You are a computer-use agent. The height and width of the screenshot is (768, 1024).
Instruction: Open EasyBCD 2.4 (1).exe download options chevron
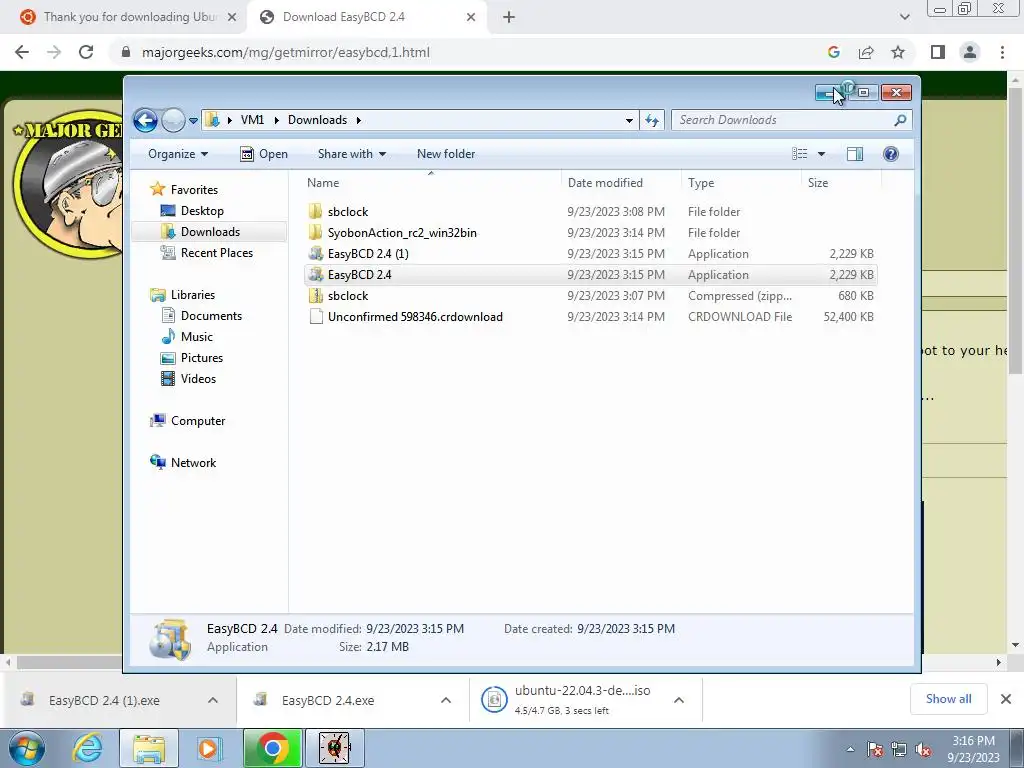coord(213,701)
